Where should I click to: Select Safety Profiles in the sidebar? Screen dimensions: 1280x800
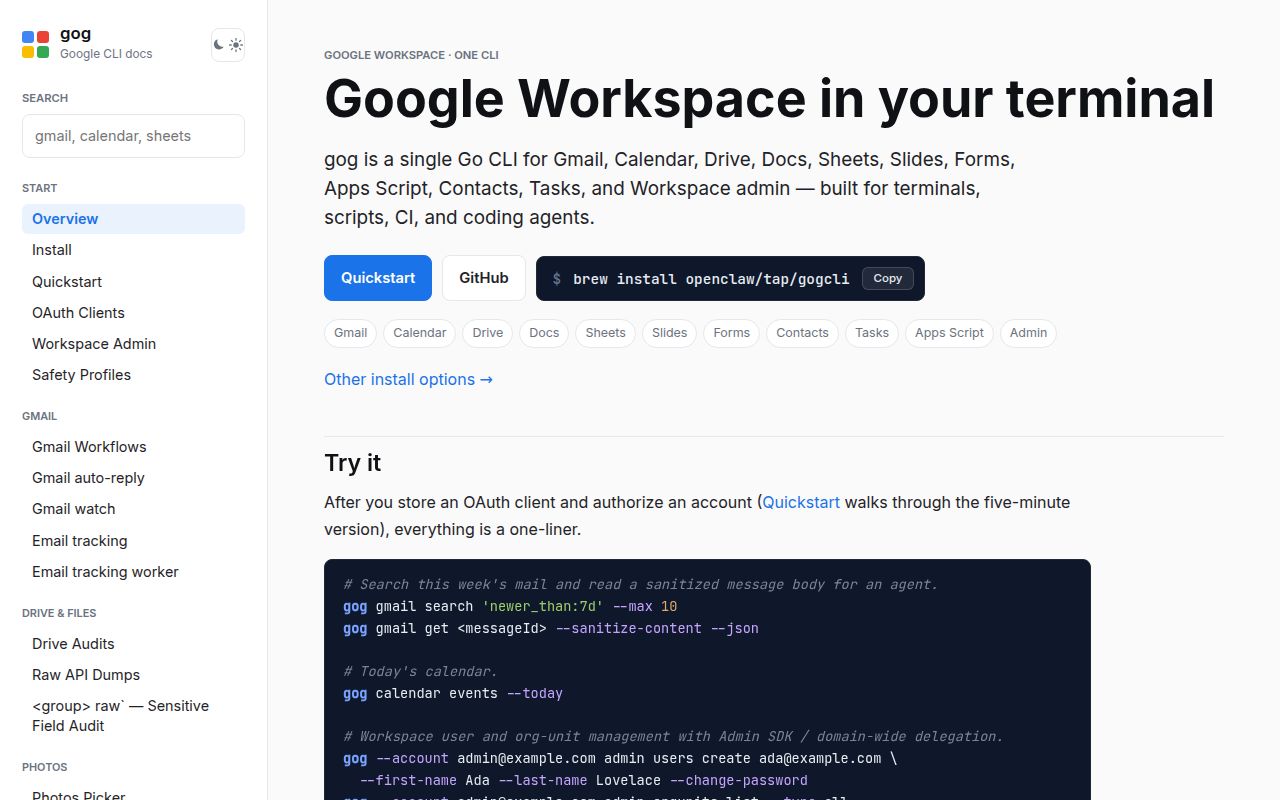click(x=133, y=375)
